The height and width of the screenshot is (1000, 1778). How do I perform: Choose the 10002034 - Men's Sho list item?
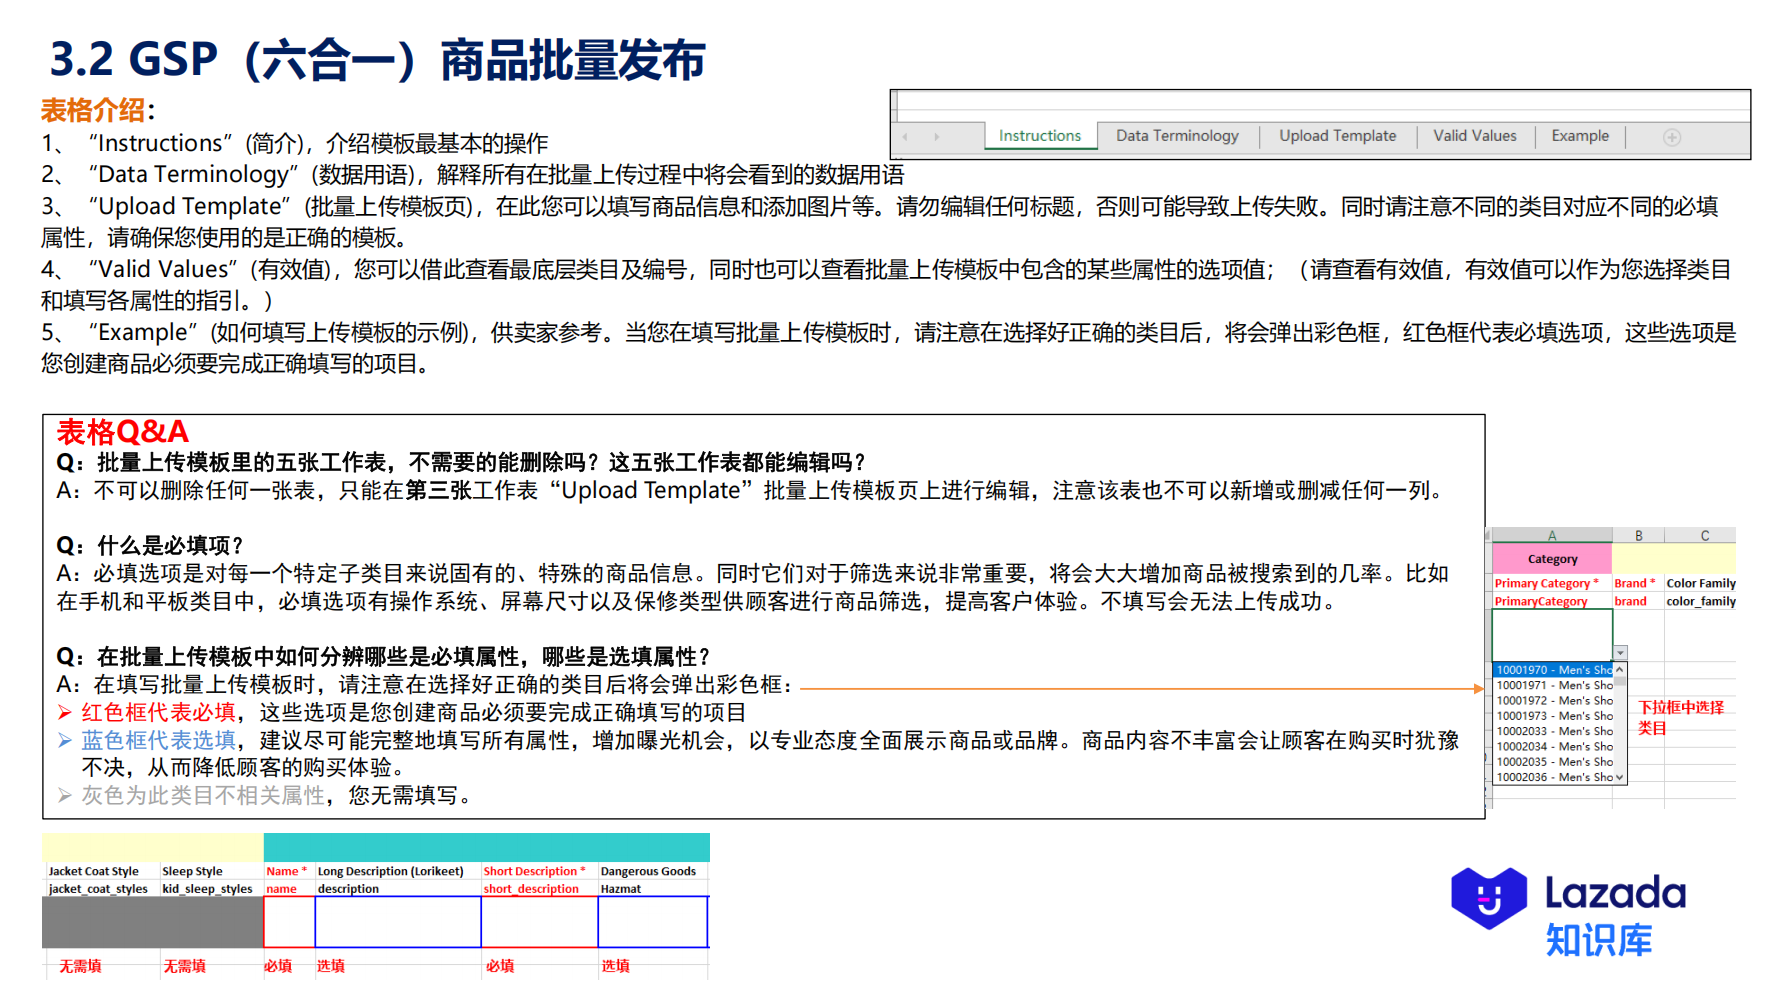(x=1553, y=746)
